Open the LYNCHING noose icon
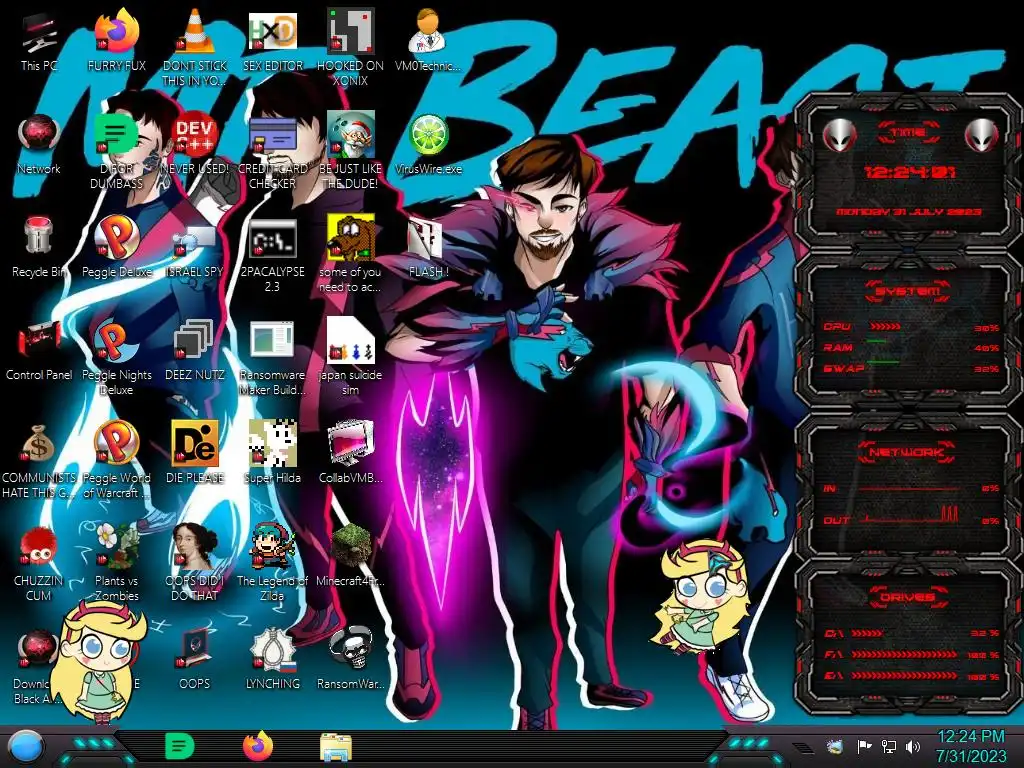 pyautogui.click(x=272, y=658)
